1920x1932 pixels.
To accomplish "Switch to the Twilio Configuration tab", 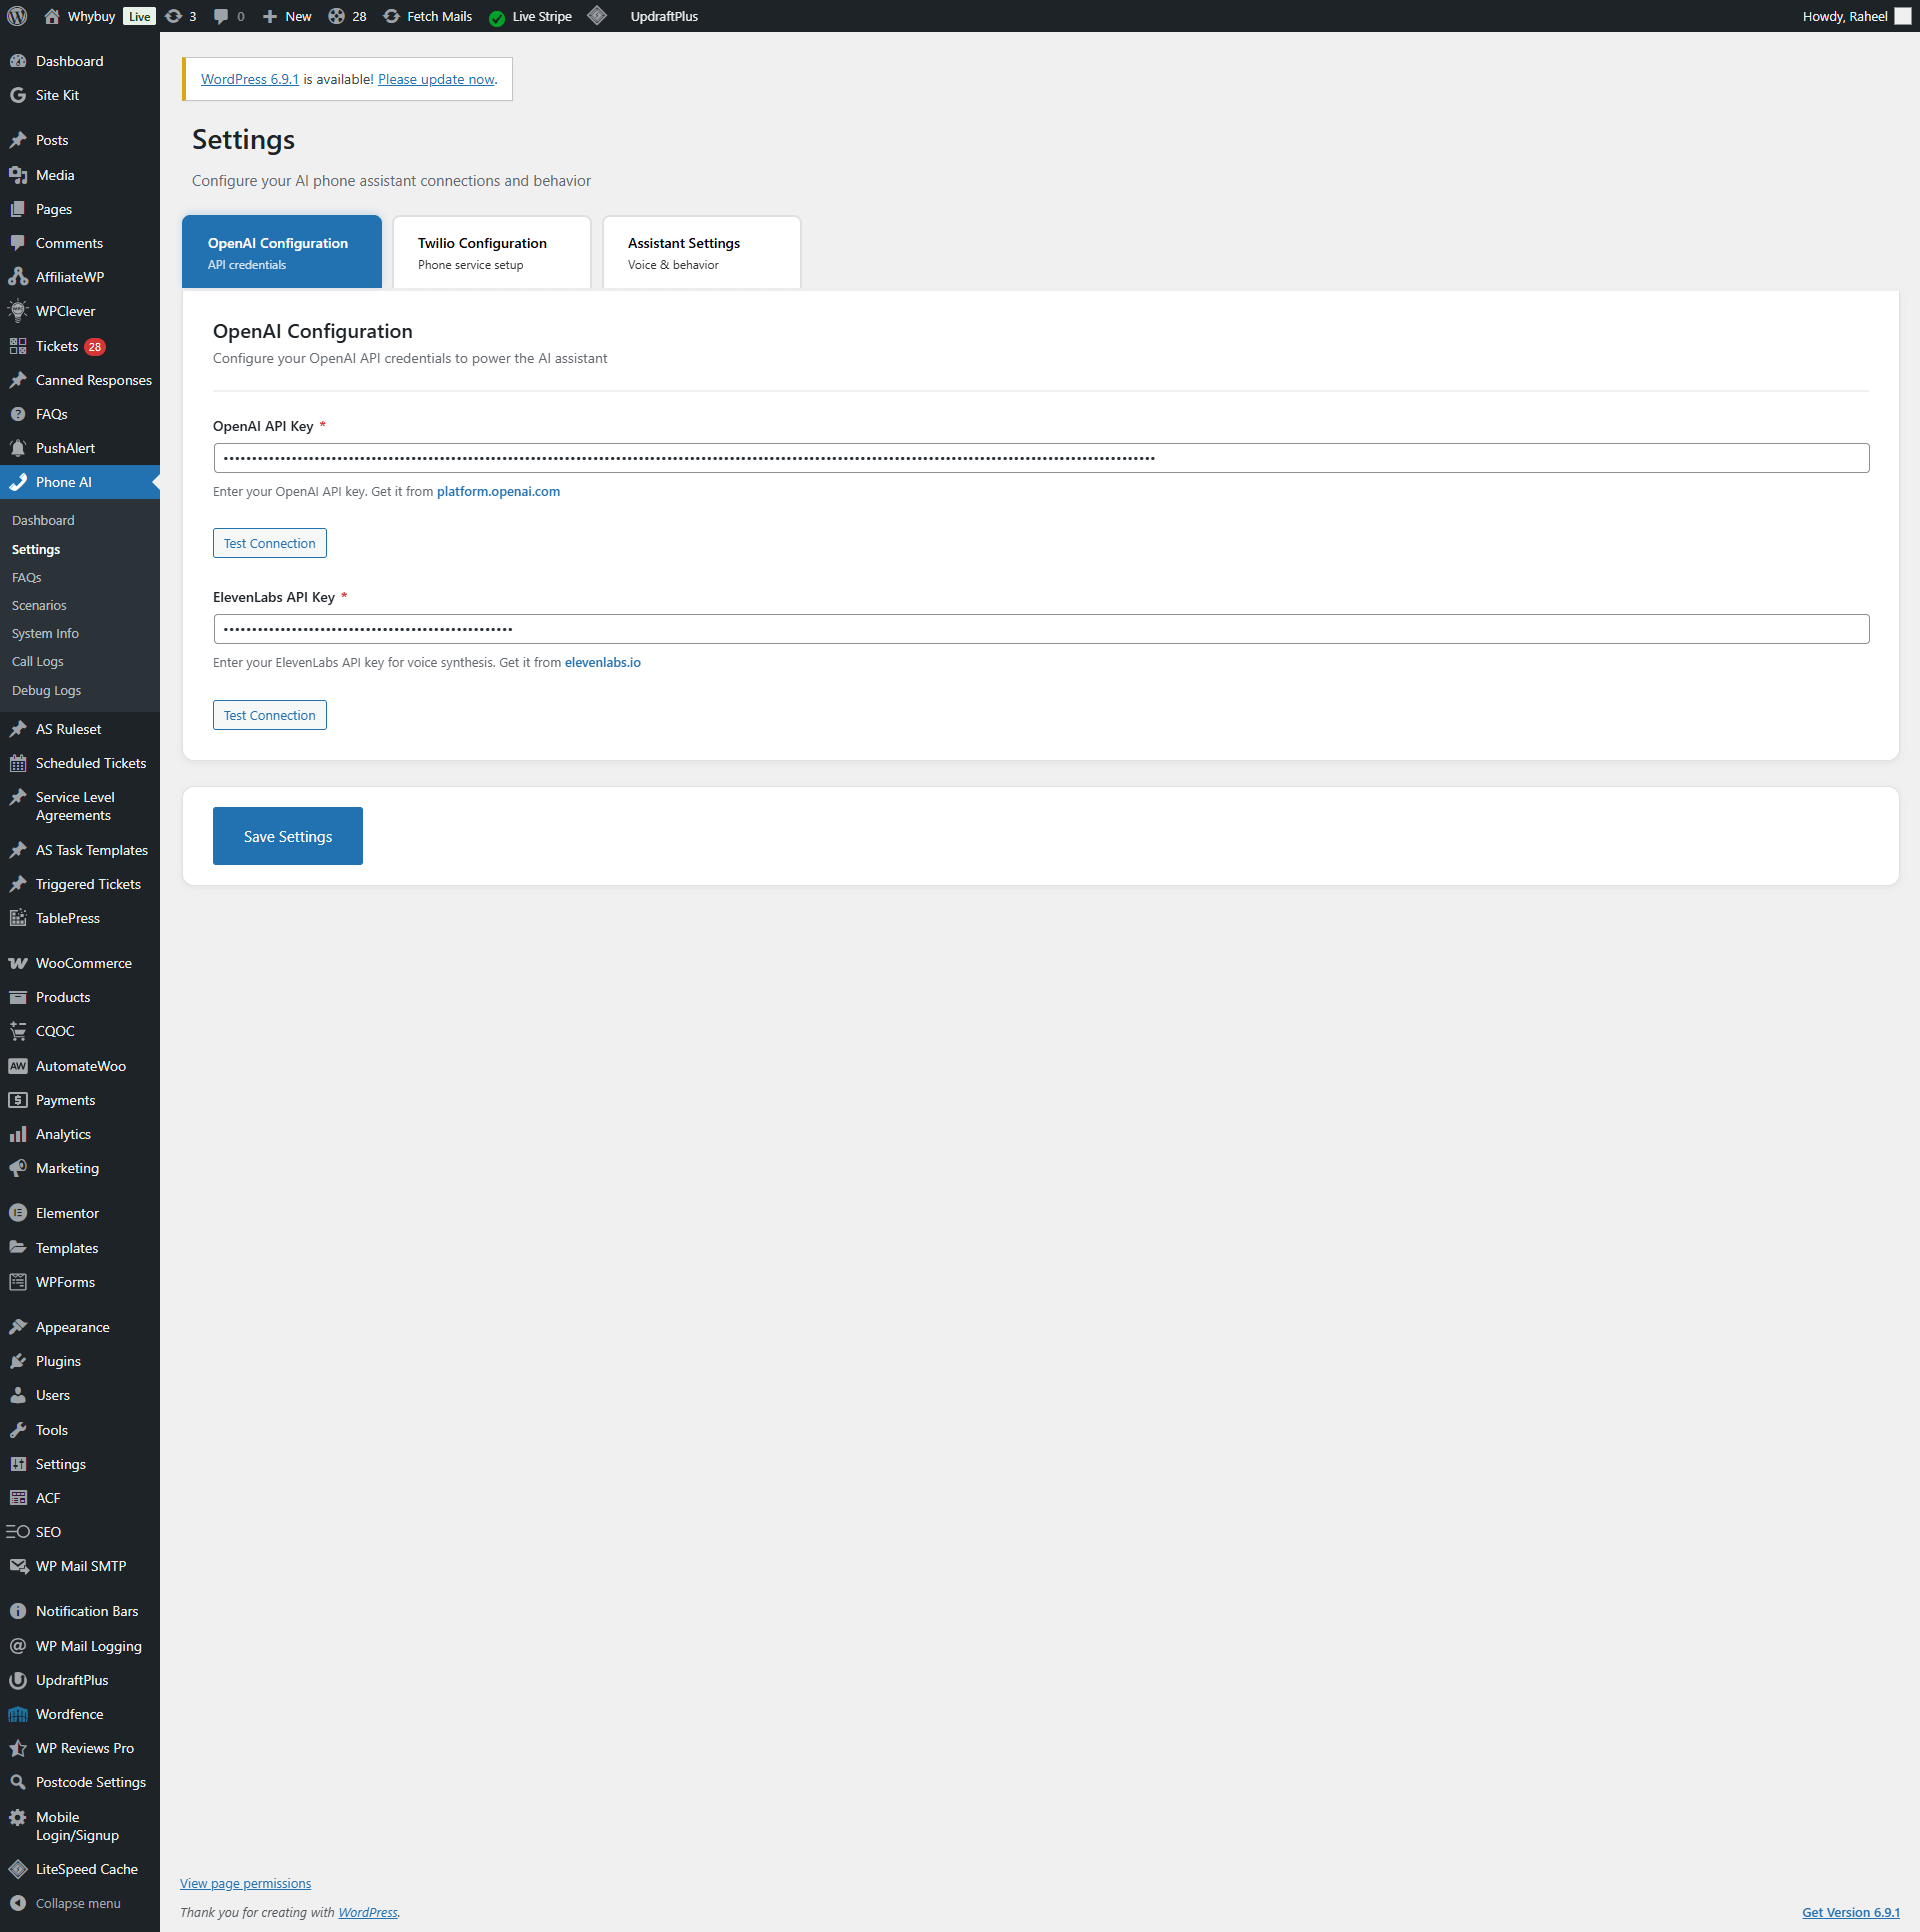I will point(491,252).
